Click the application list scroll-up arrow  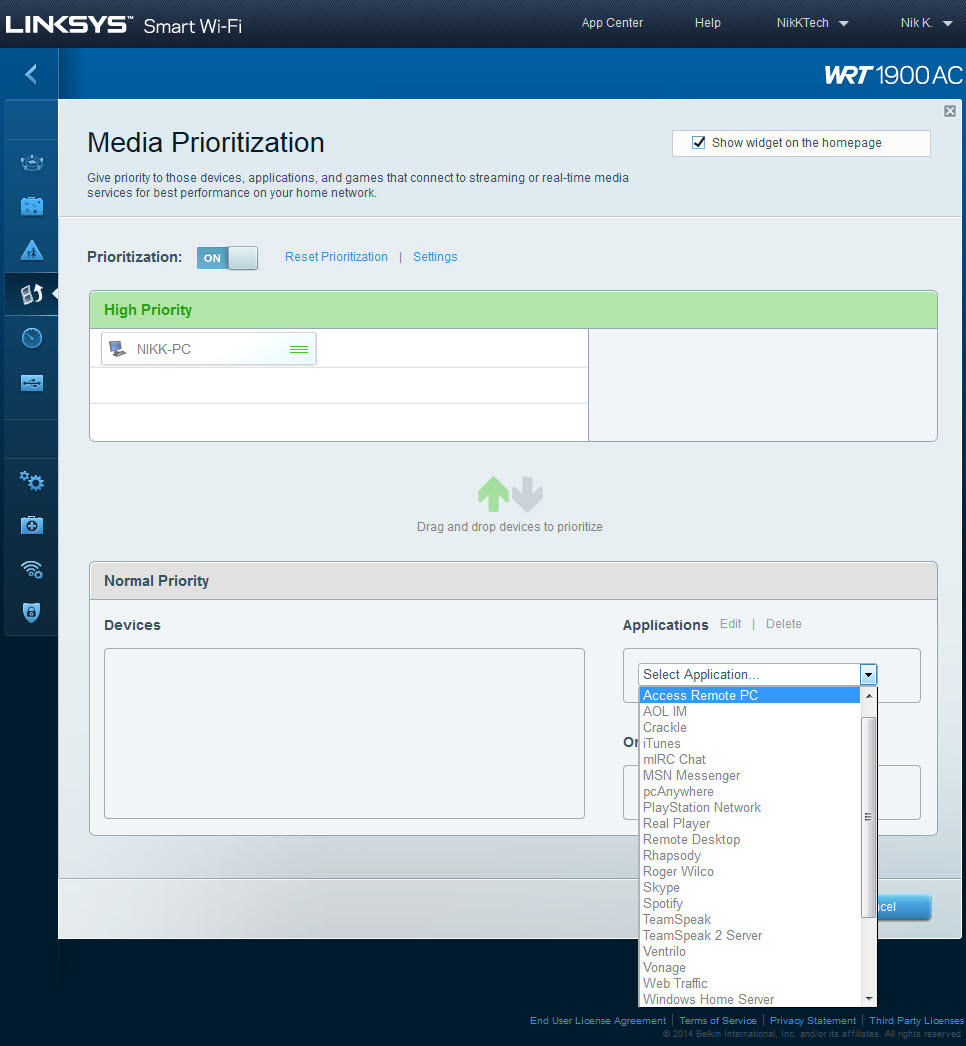(868, 696)
